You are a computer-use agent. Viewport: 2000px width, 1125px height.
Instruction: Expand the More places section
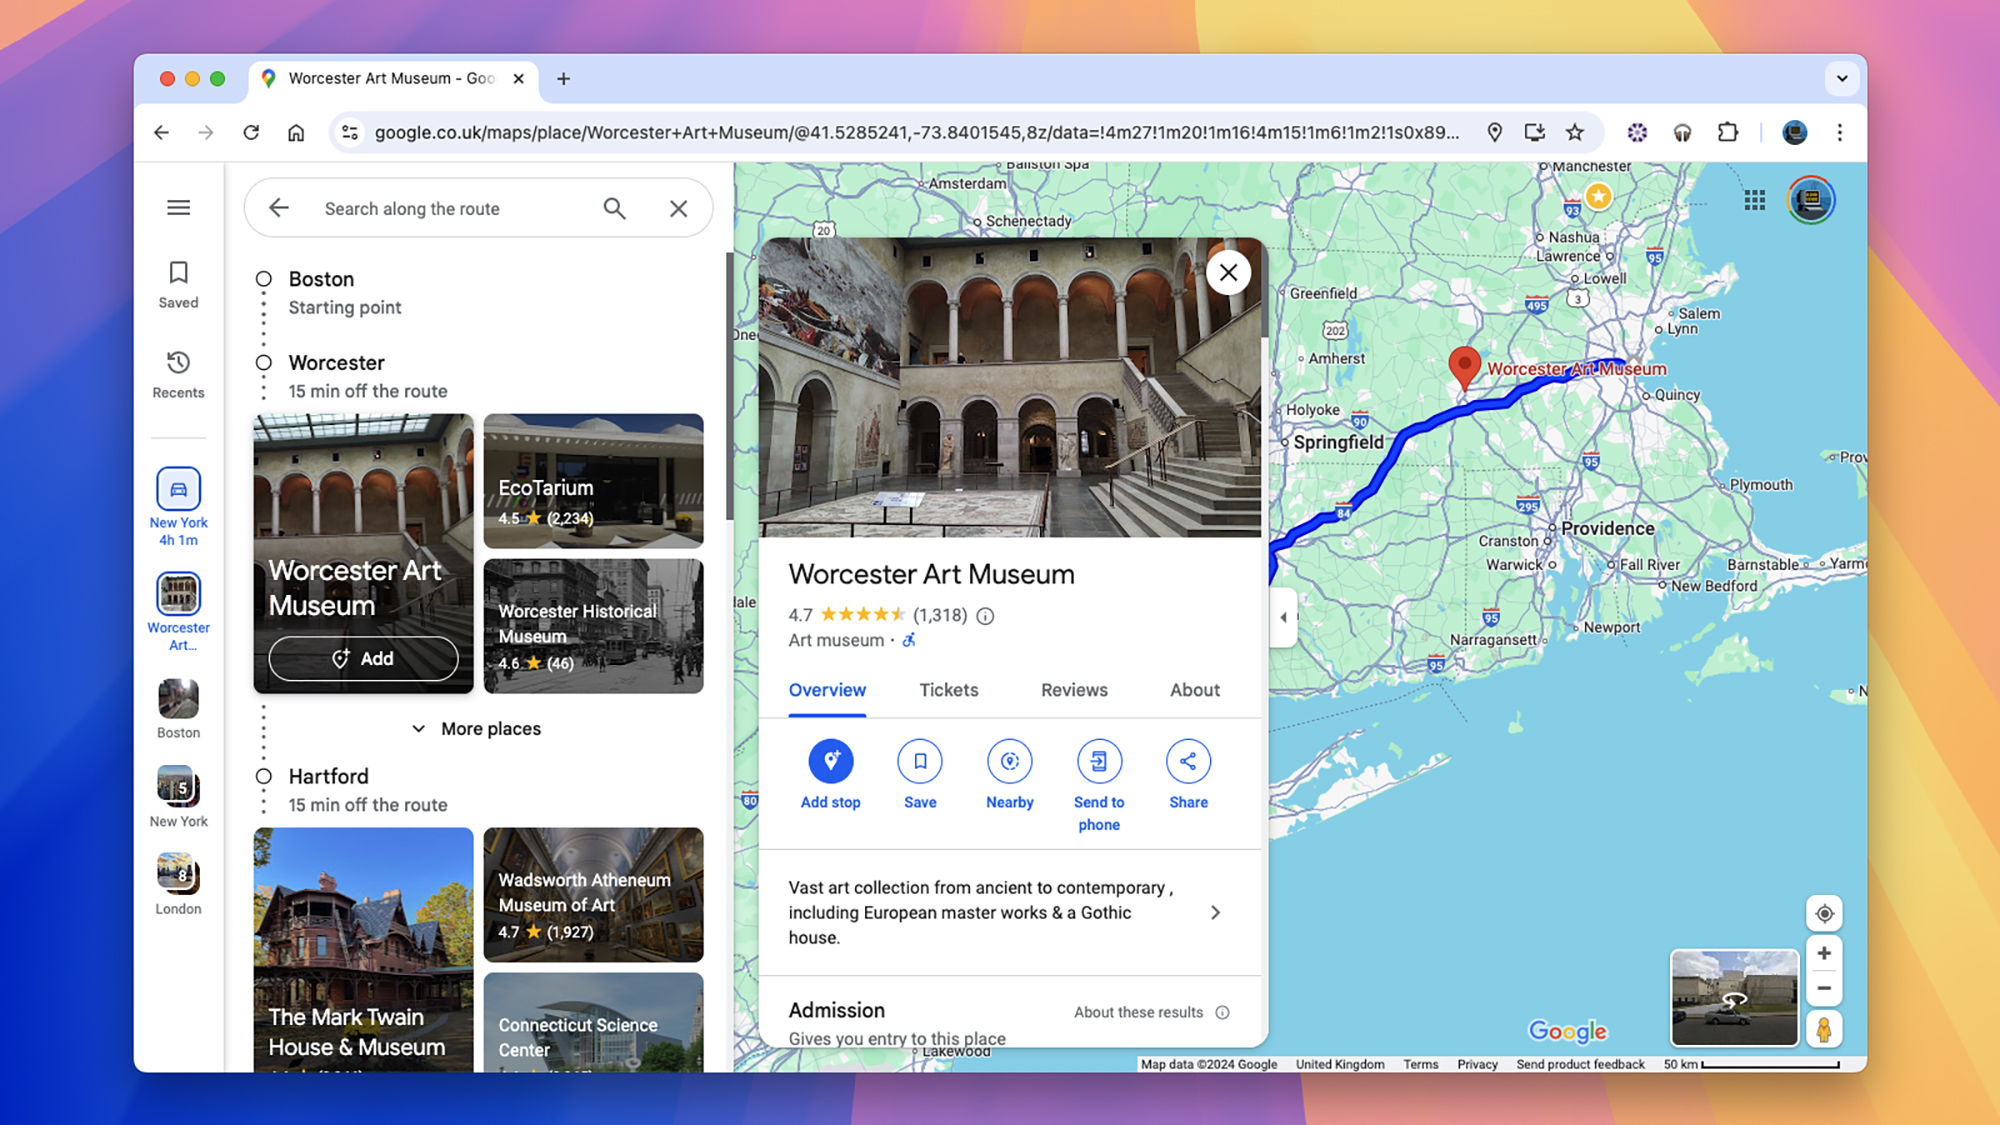478,728
